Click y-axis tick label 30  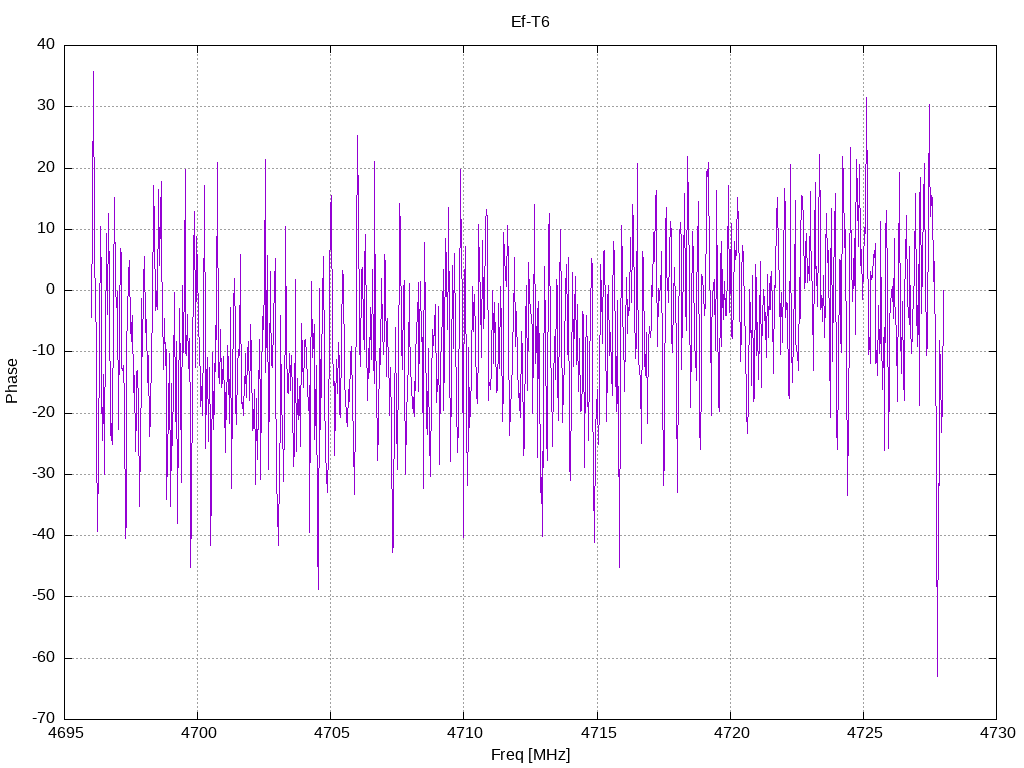pos(46,106)
